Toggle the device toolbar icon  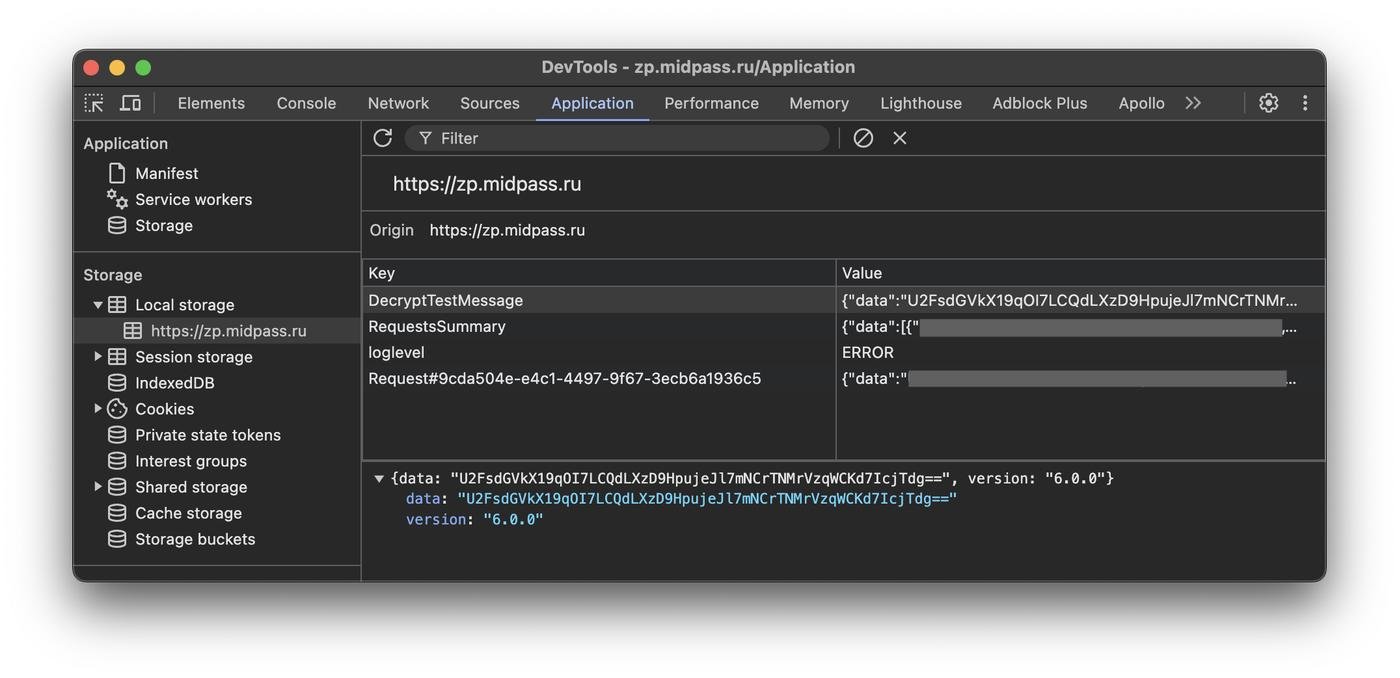click(x=130, y=103)
